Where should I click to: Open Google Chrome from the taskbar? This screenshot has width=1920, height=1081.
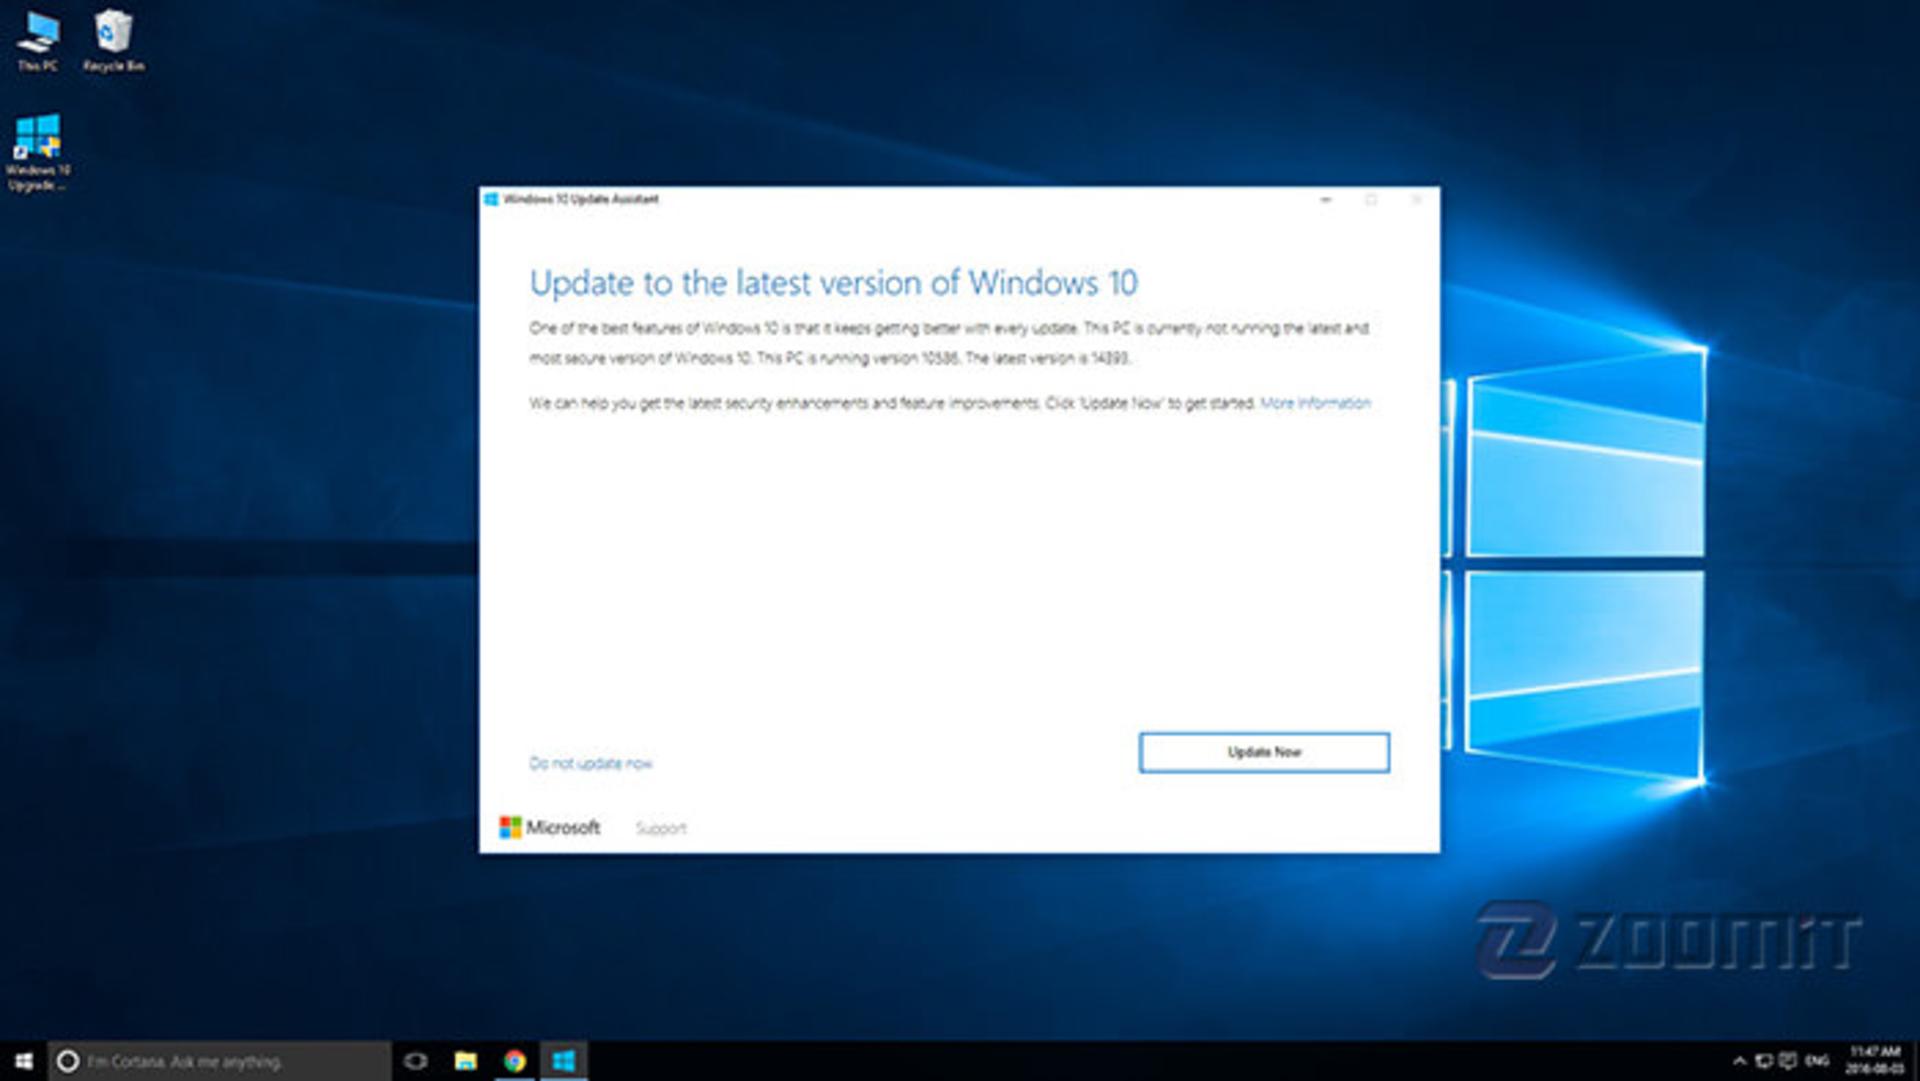click(x=515, y=1061)
